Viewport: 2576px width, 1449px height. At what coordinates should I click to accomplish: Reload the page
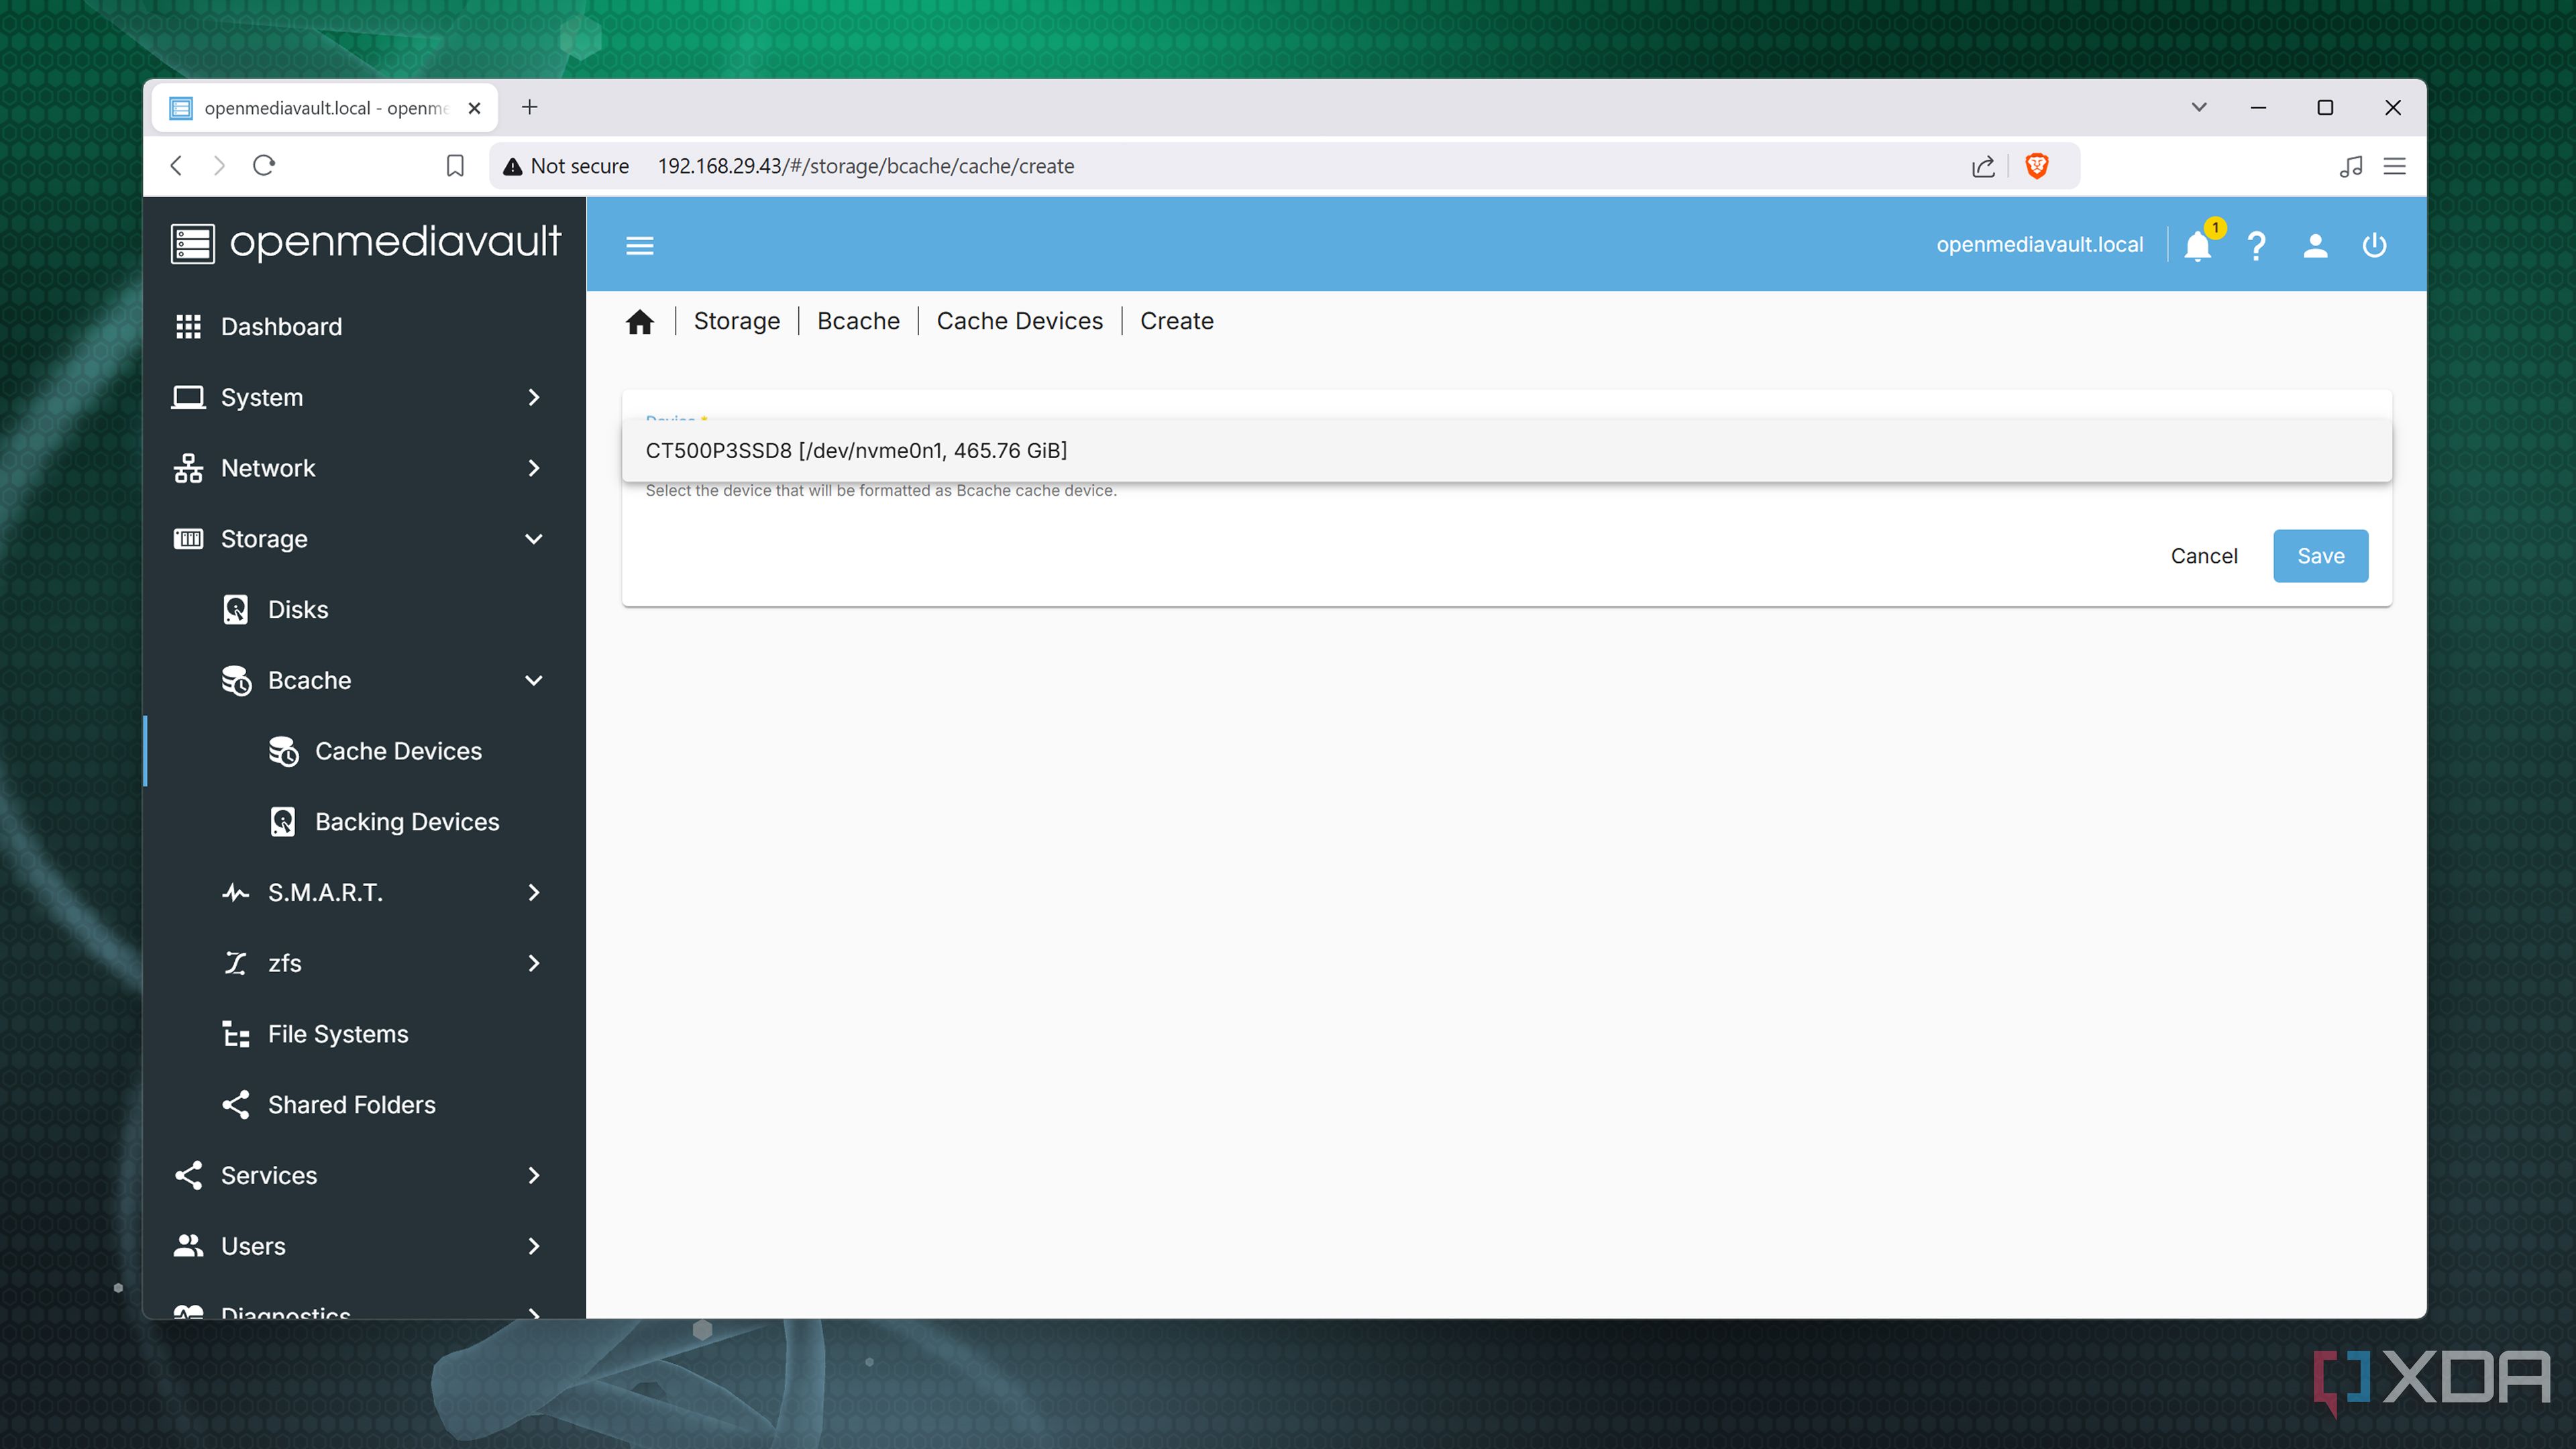click(x=264, y=165)
